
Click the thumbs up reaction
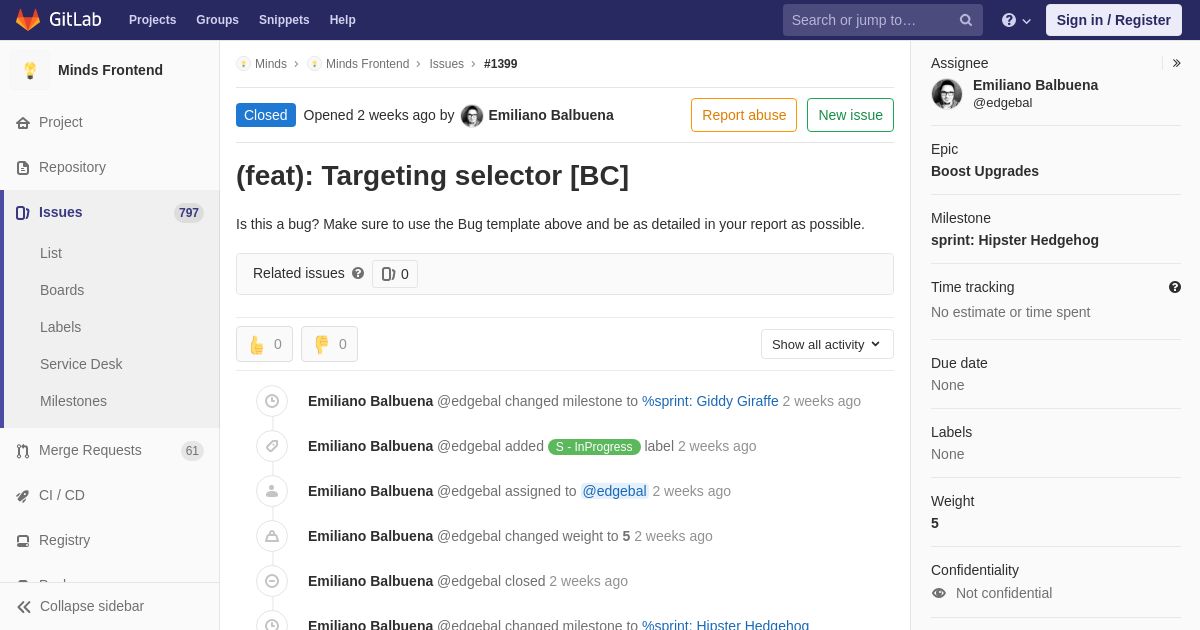(x=264, y=344)
